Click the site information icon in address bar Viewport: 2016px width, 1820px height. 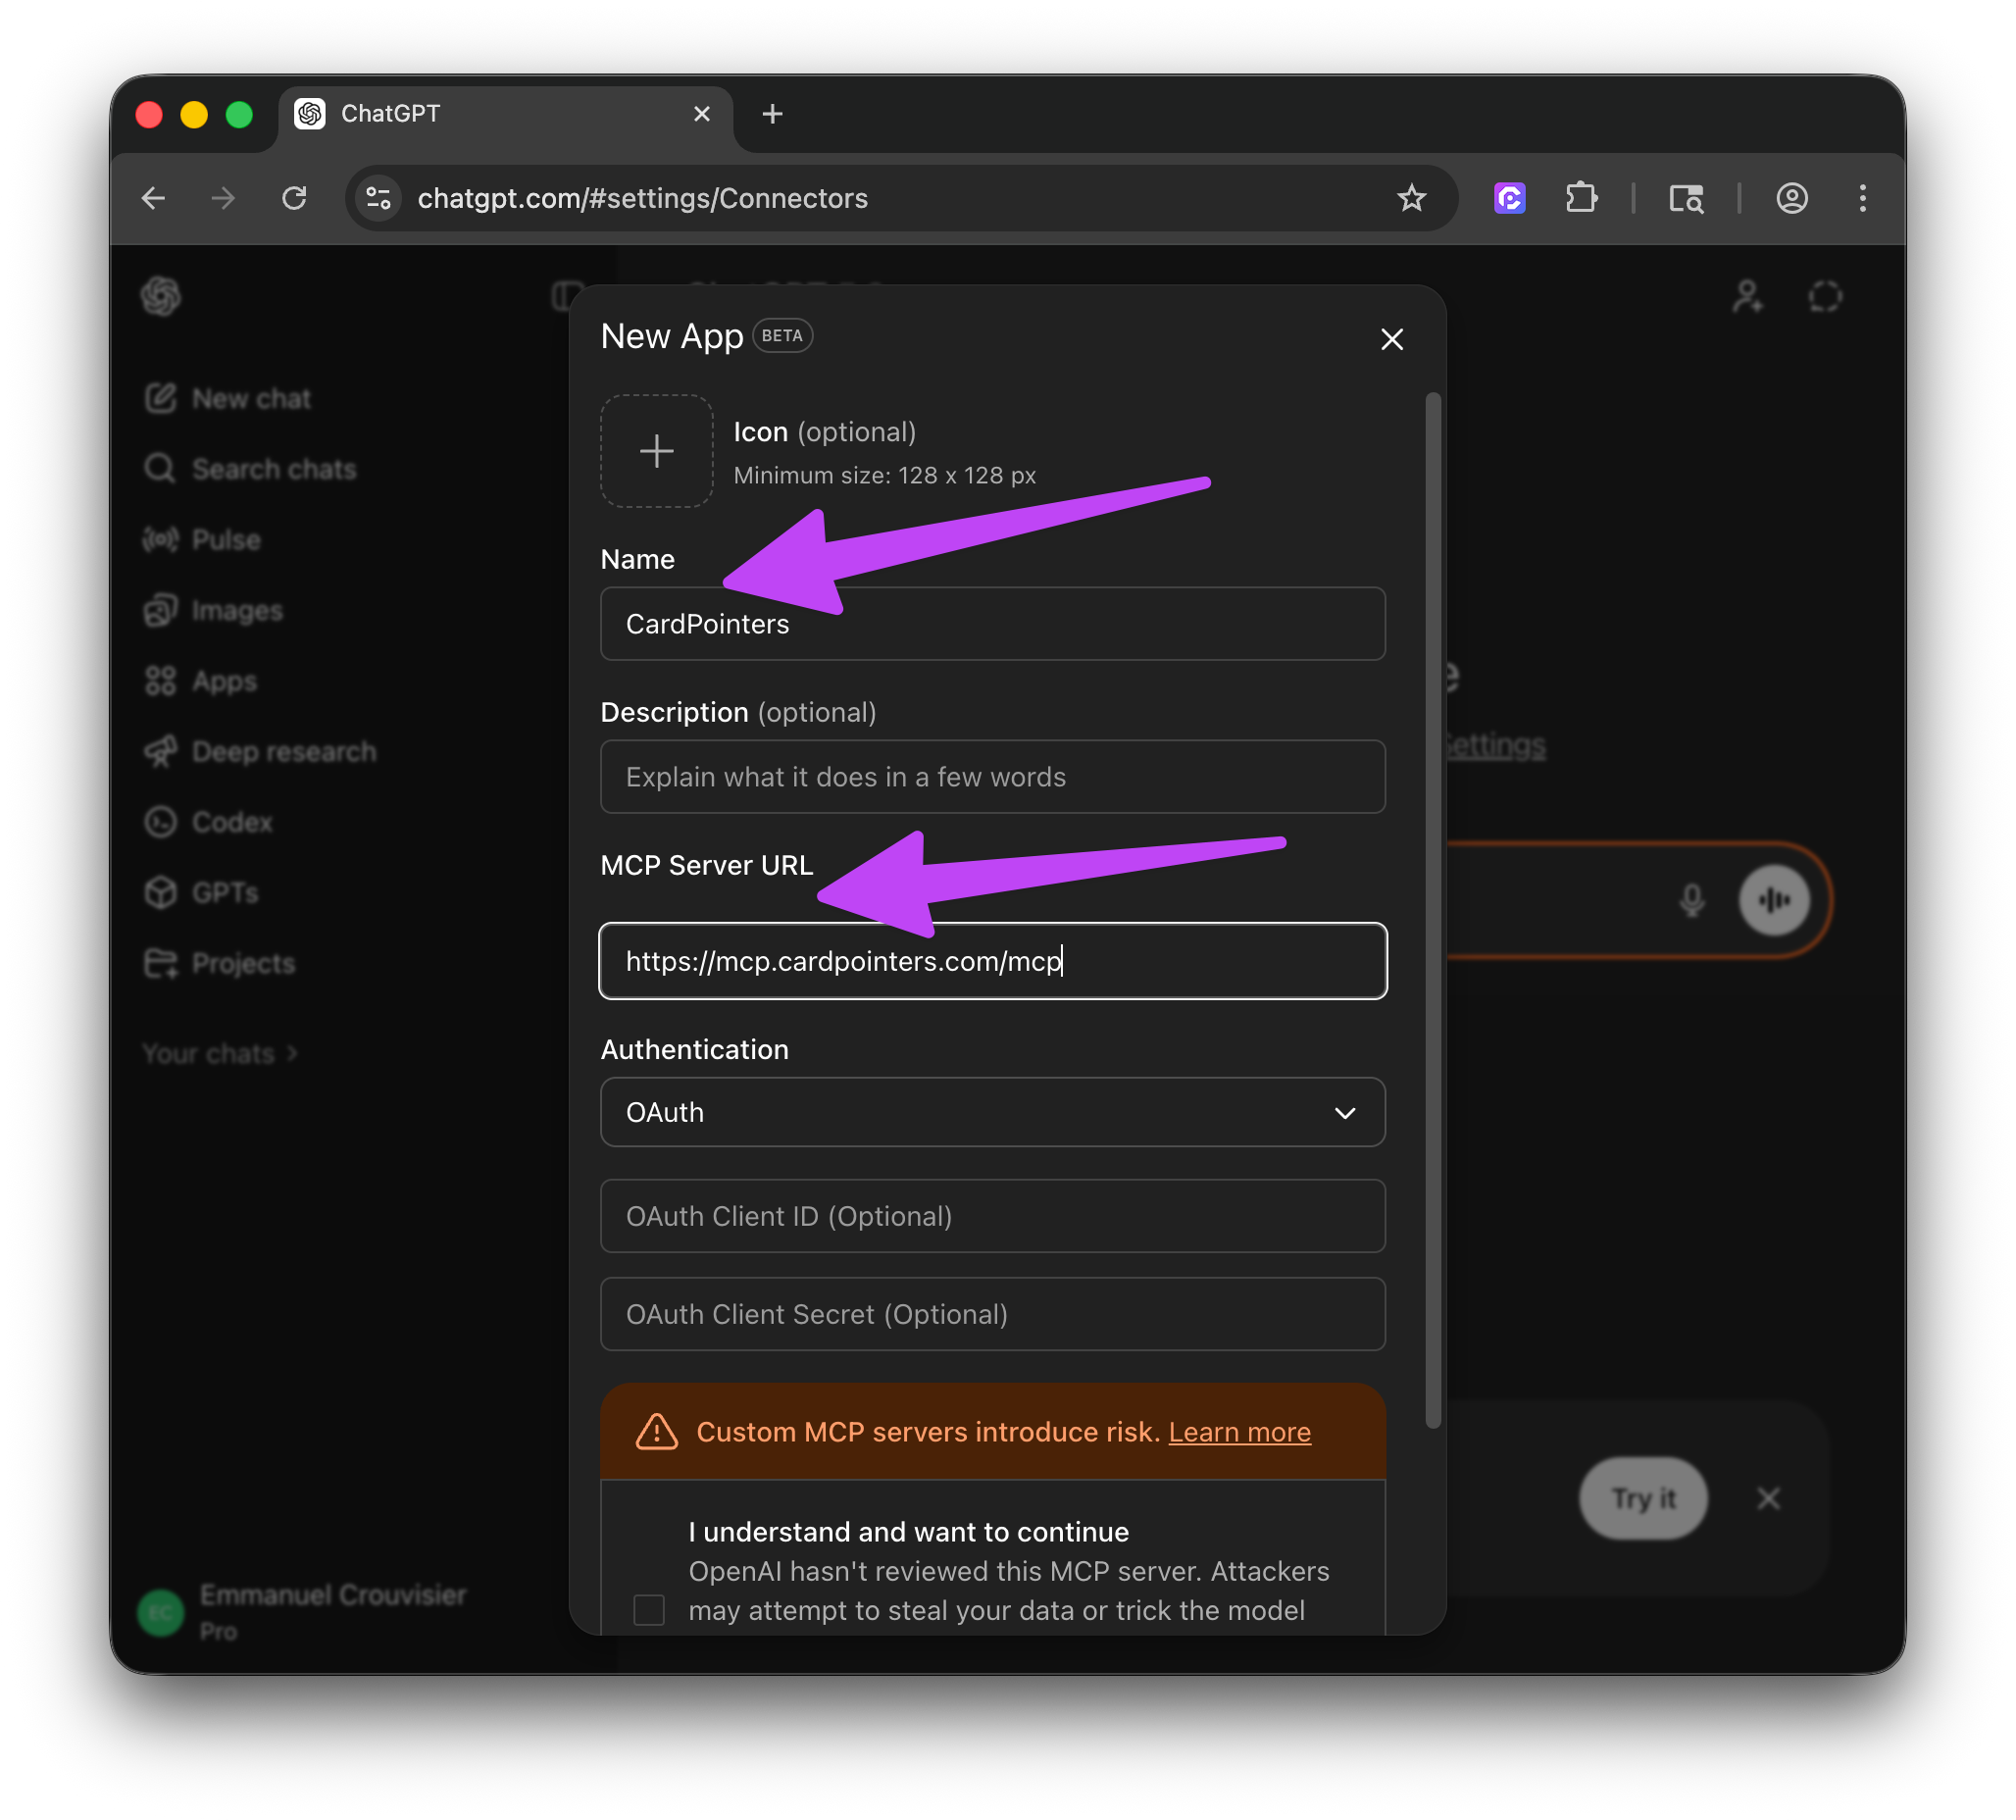click(x=379, y=198)
